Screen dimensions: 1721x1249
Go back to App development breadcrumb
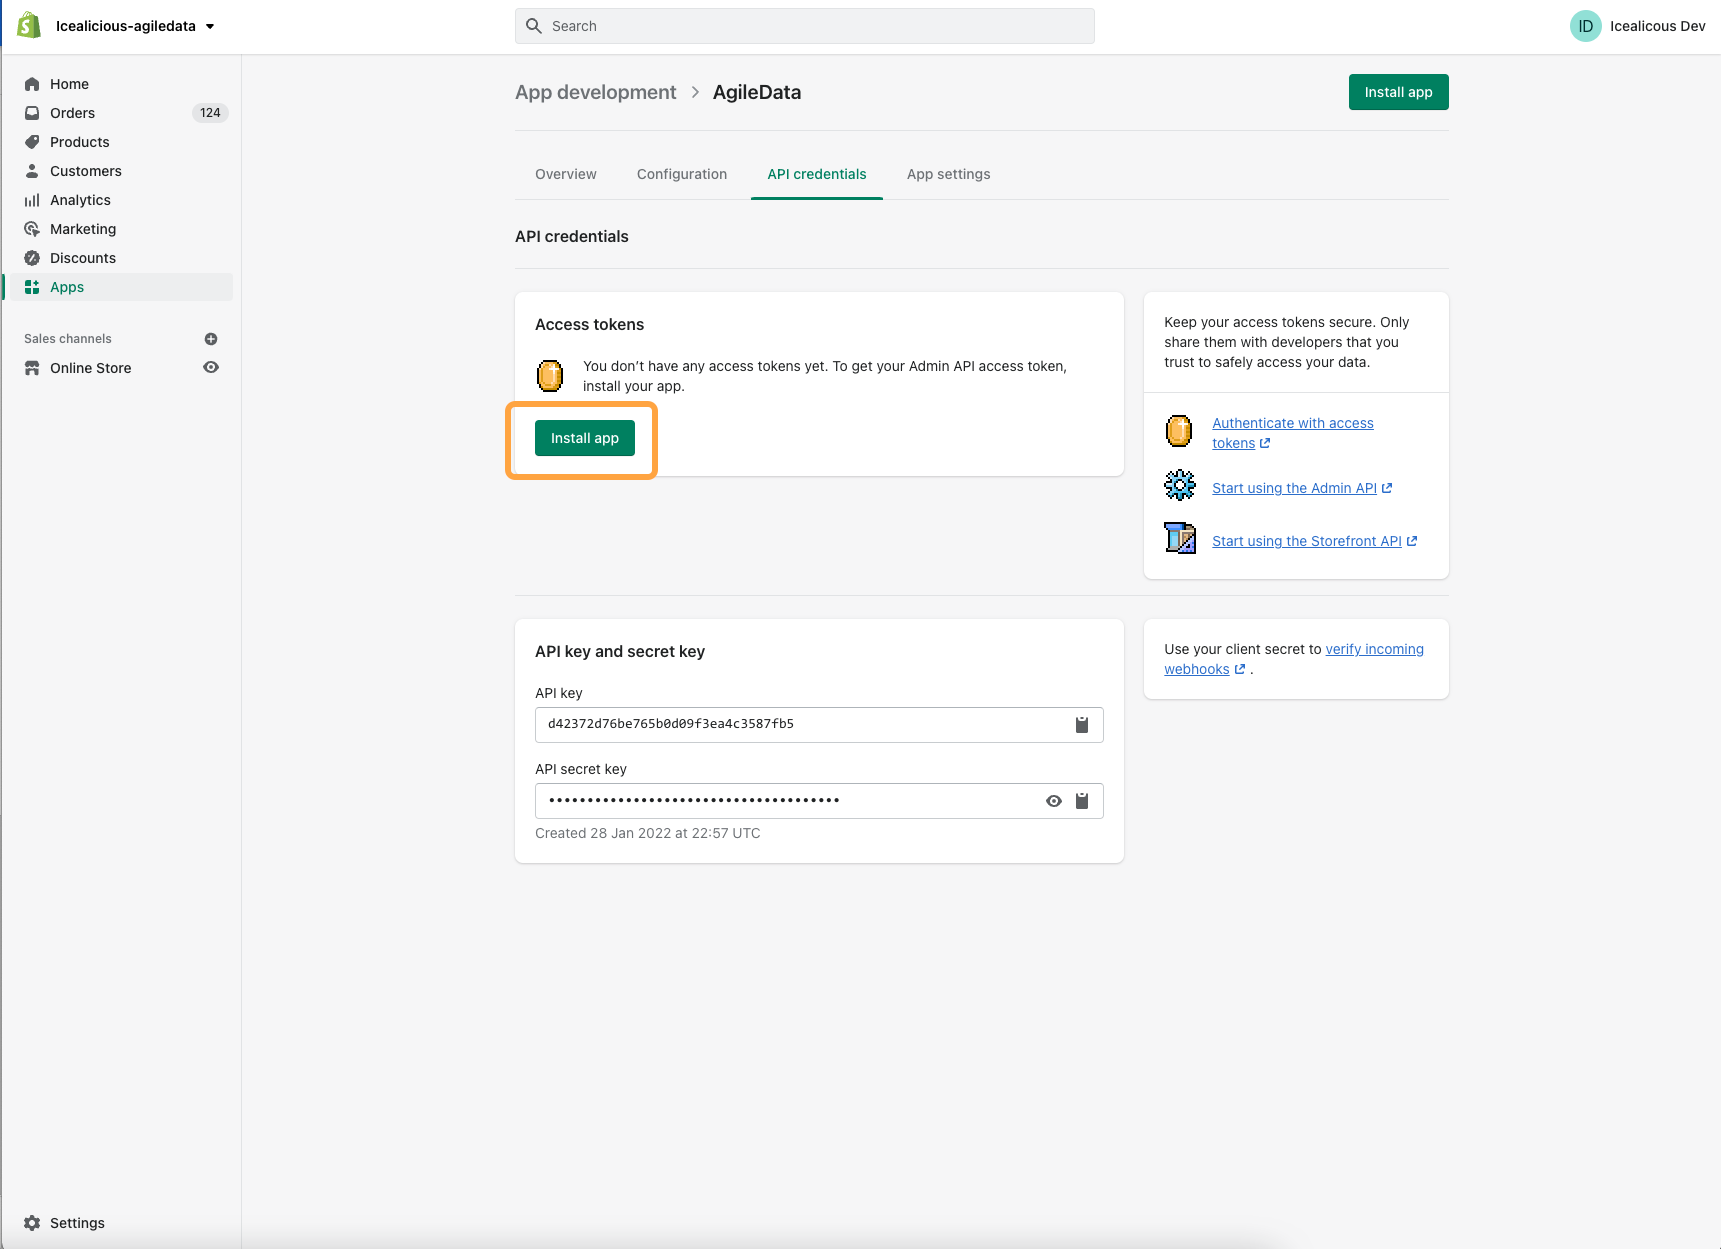[596, 92]
